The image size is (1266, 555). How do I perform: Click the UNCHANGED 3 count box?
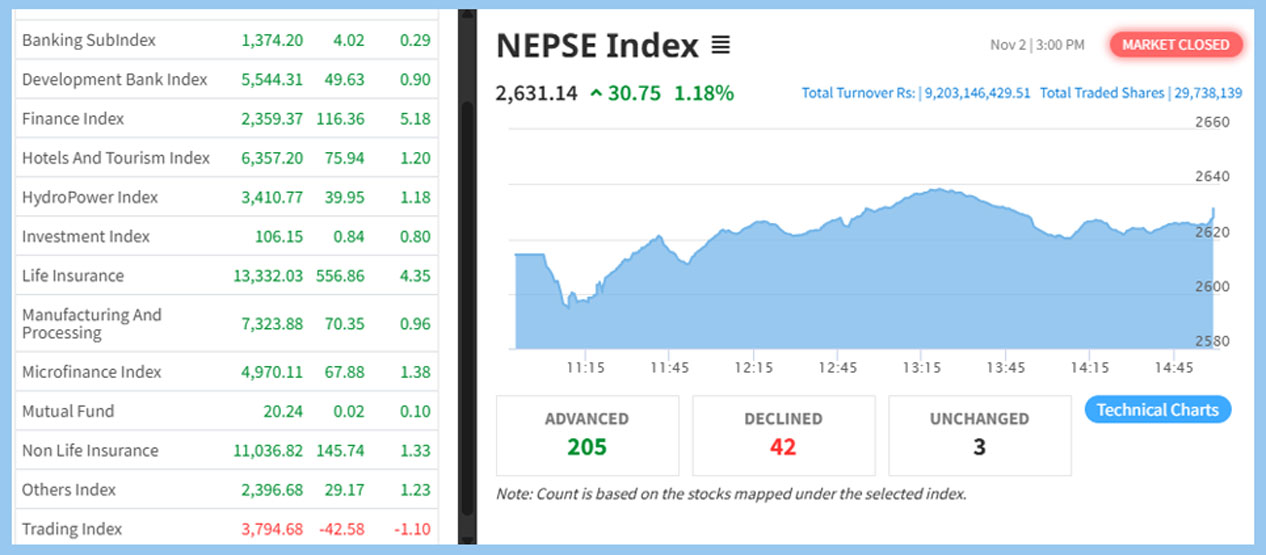pyautogui.click(x=979, y=435)
